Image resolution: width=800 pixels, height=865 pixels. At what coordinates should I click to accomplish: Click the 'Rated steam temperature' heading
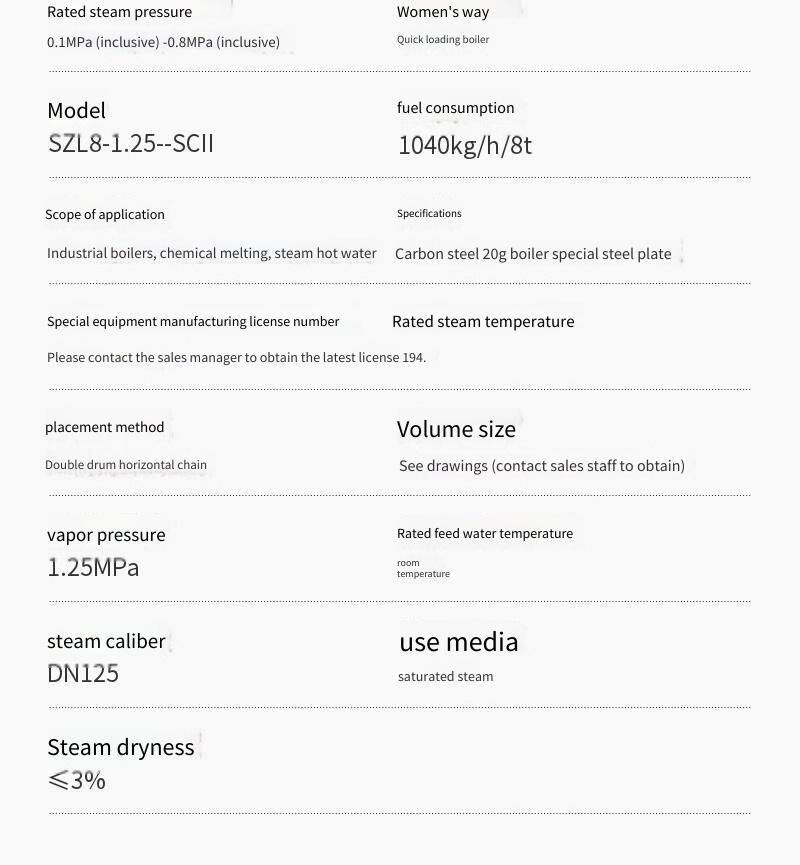pyautogui.click(x=483, y=321)
